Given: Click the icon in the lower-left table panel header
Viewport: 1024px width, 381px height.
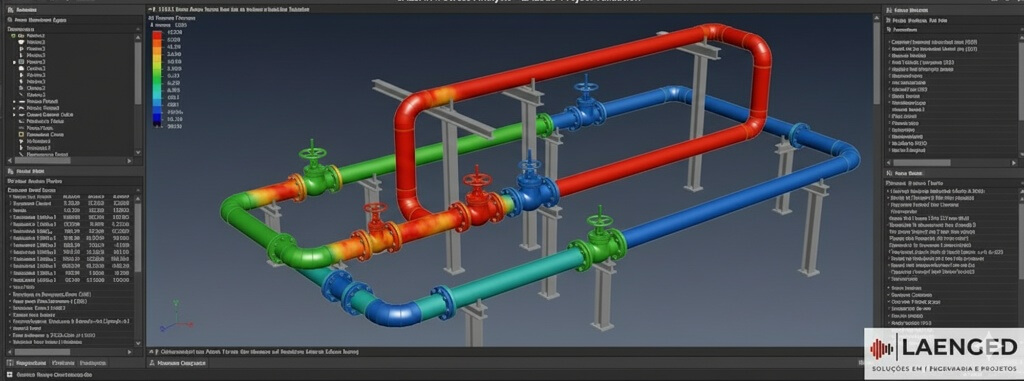Looking at the screenshot, I should point(10,171).
